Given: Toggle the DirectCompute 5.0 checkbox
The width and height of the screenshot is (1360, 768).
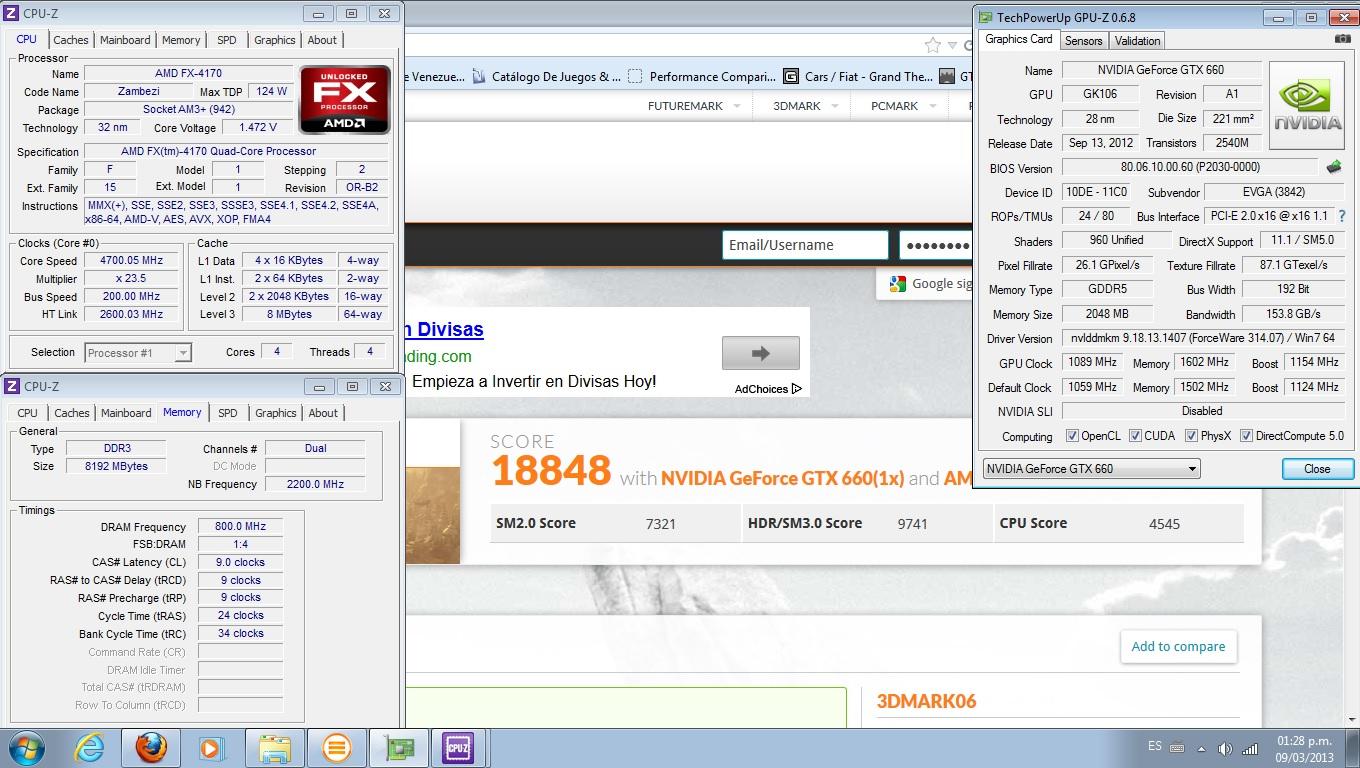Looking at the screenshot, I should [x=1246, y=435].
